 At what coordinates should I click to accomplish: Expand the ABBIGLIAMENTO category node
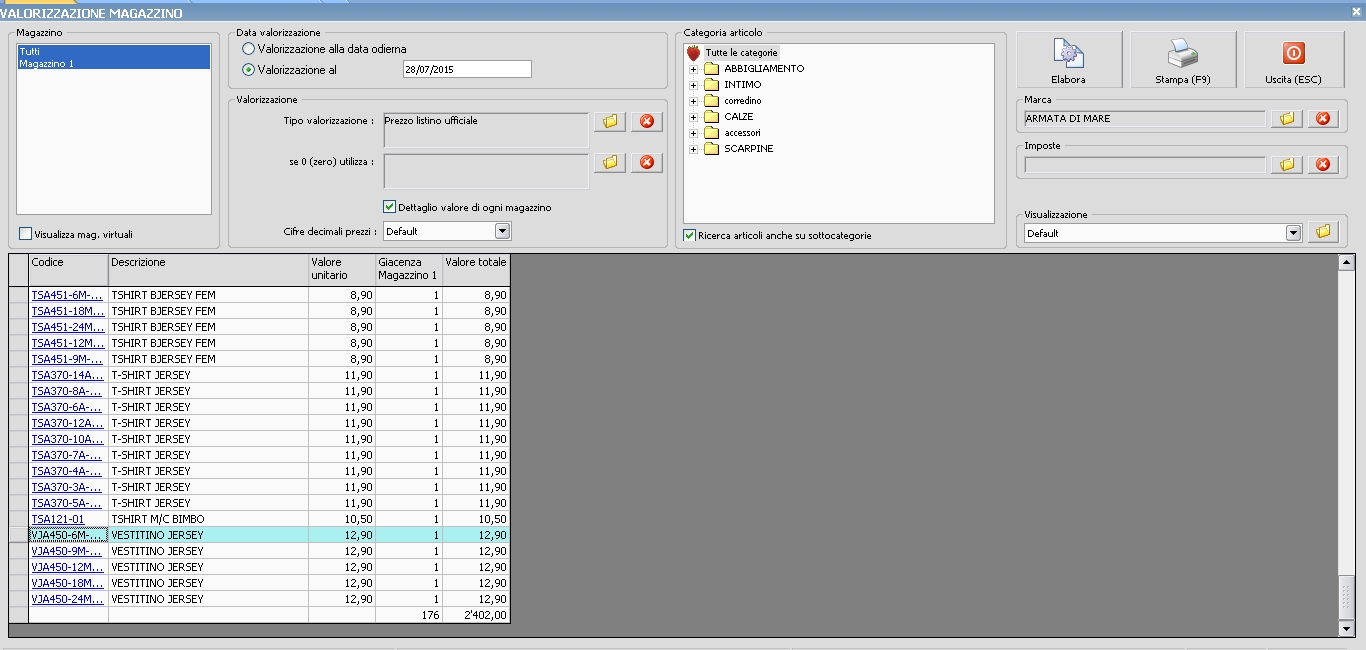click(693, 69)
